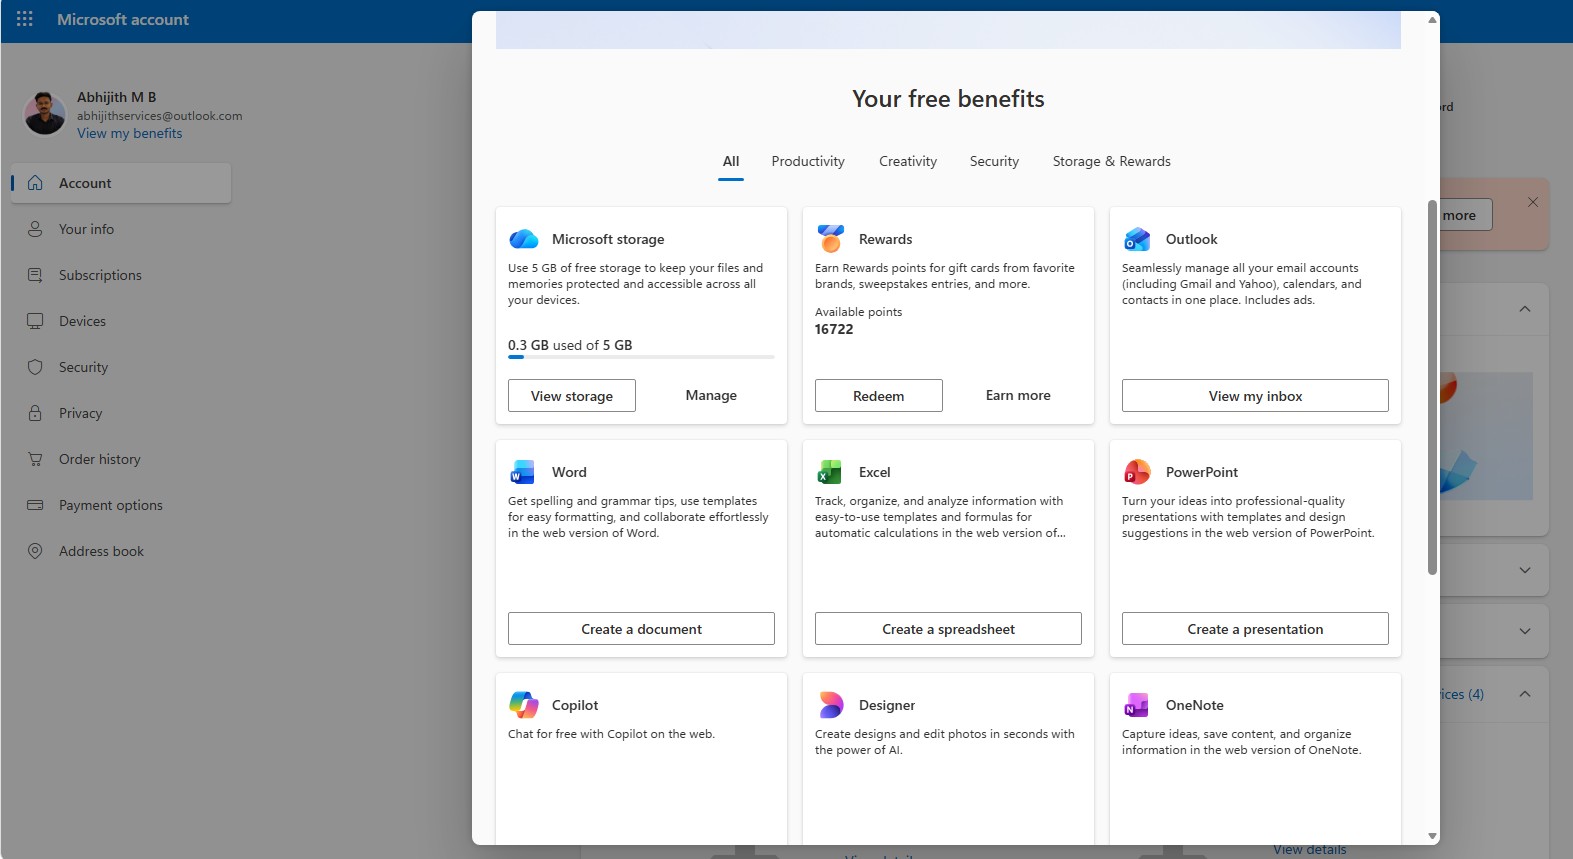This screenshot has width=1573, height=859.
Task: Collapse the services (4) panel chevron
Action: pos(1525,694)
